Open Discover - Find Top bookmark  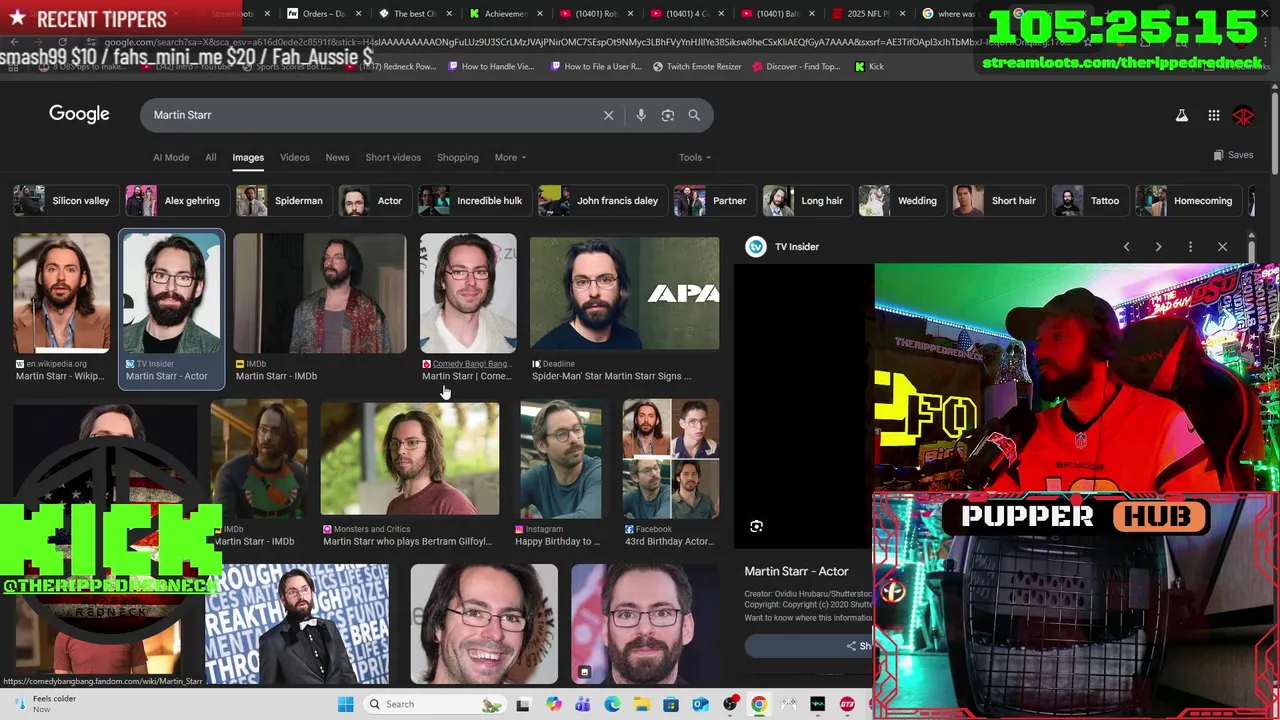[796, 67]
